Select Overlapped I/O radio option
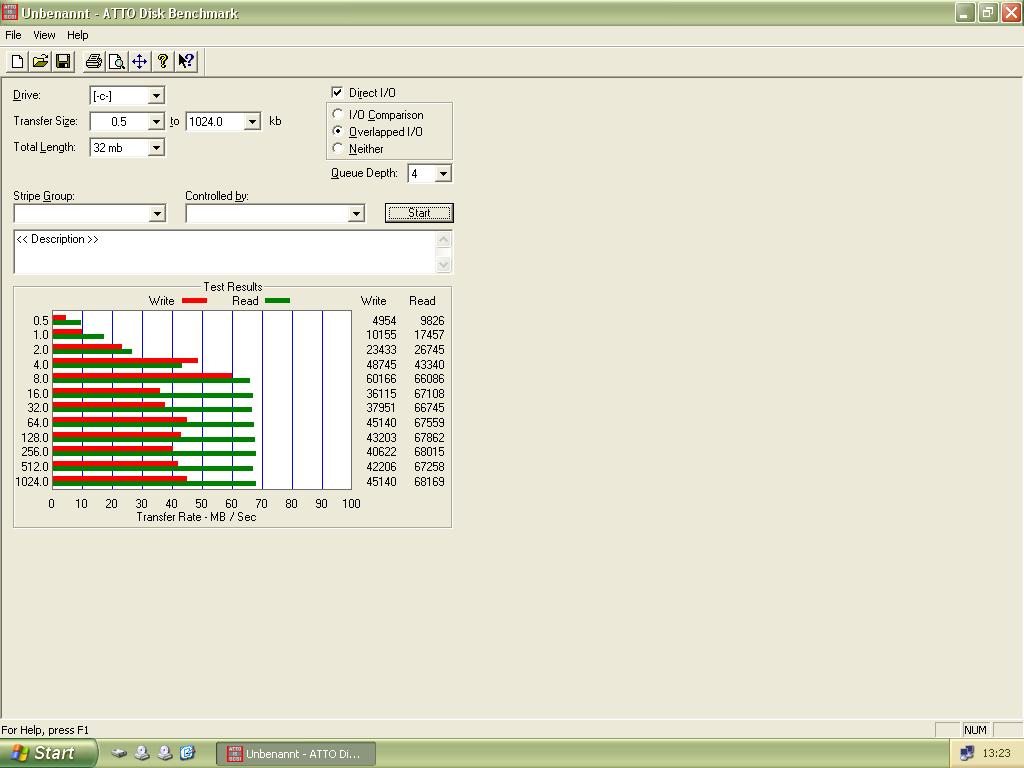Image resolution: width=1024 pixels, height=768 pixels. point(337,131)
